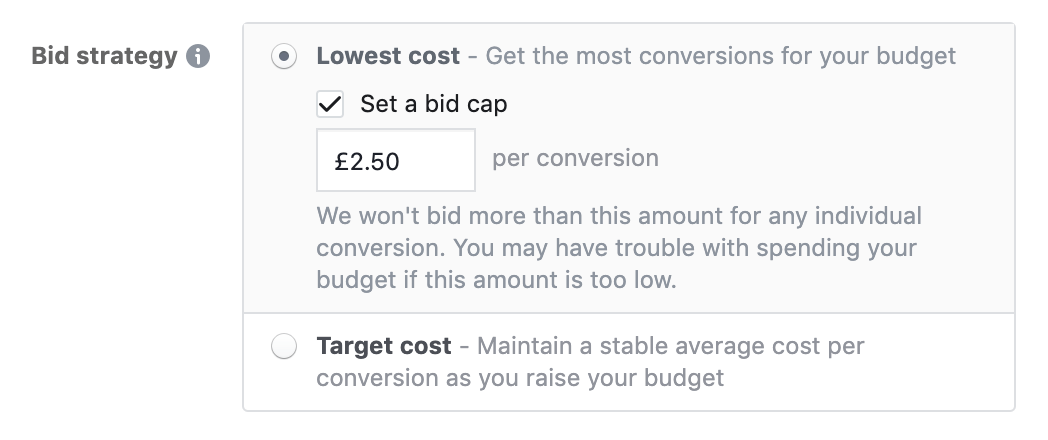The width and height of the screenshot is (1048, 440).
Task: Click the £ currency symbol in the bid field
Action: coord(340,161)
